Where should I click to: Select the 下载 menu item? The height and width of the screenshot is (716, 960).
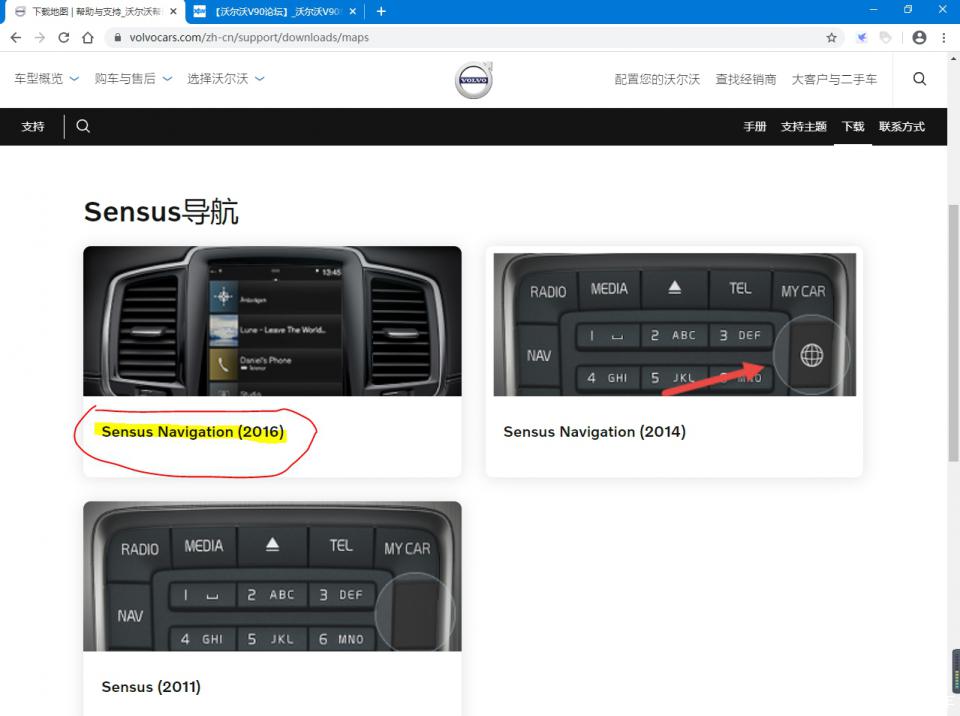(853, 127)
